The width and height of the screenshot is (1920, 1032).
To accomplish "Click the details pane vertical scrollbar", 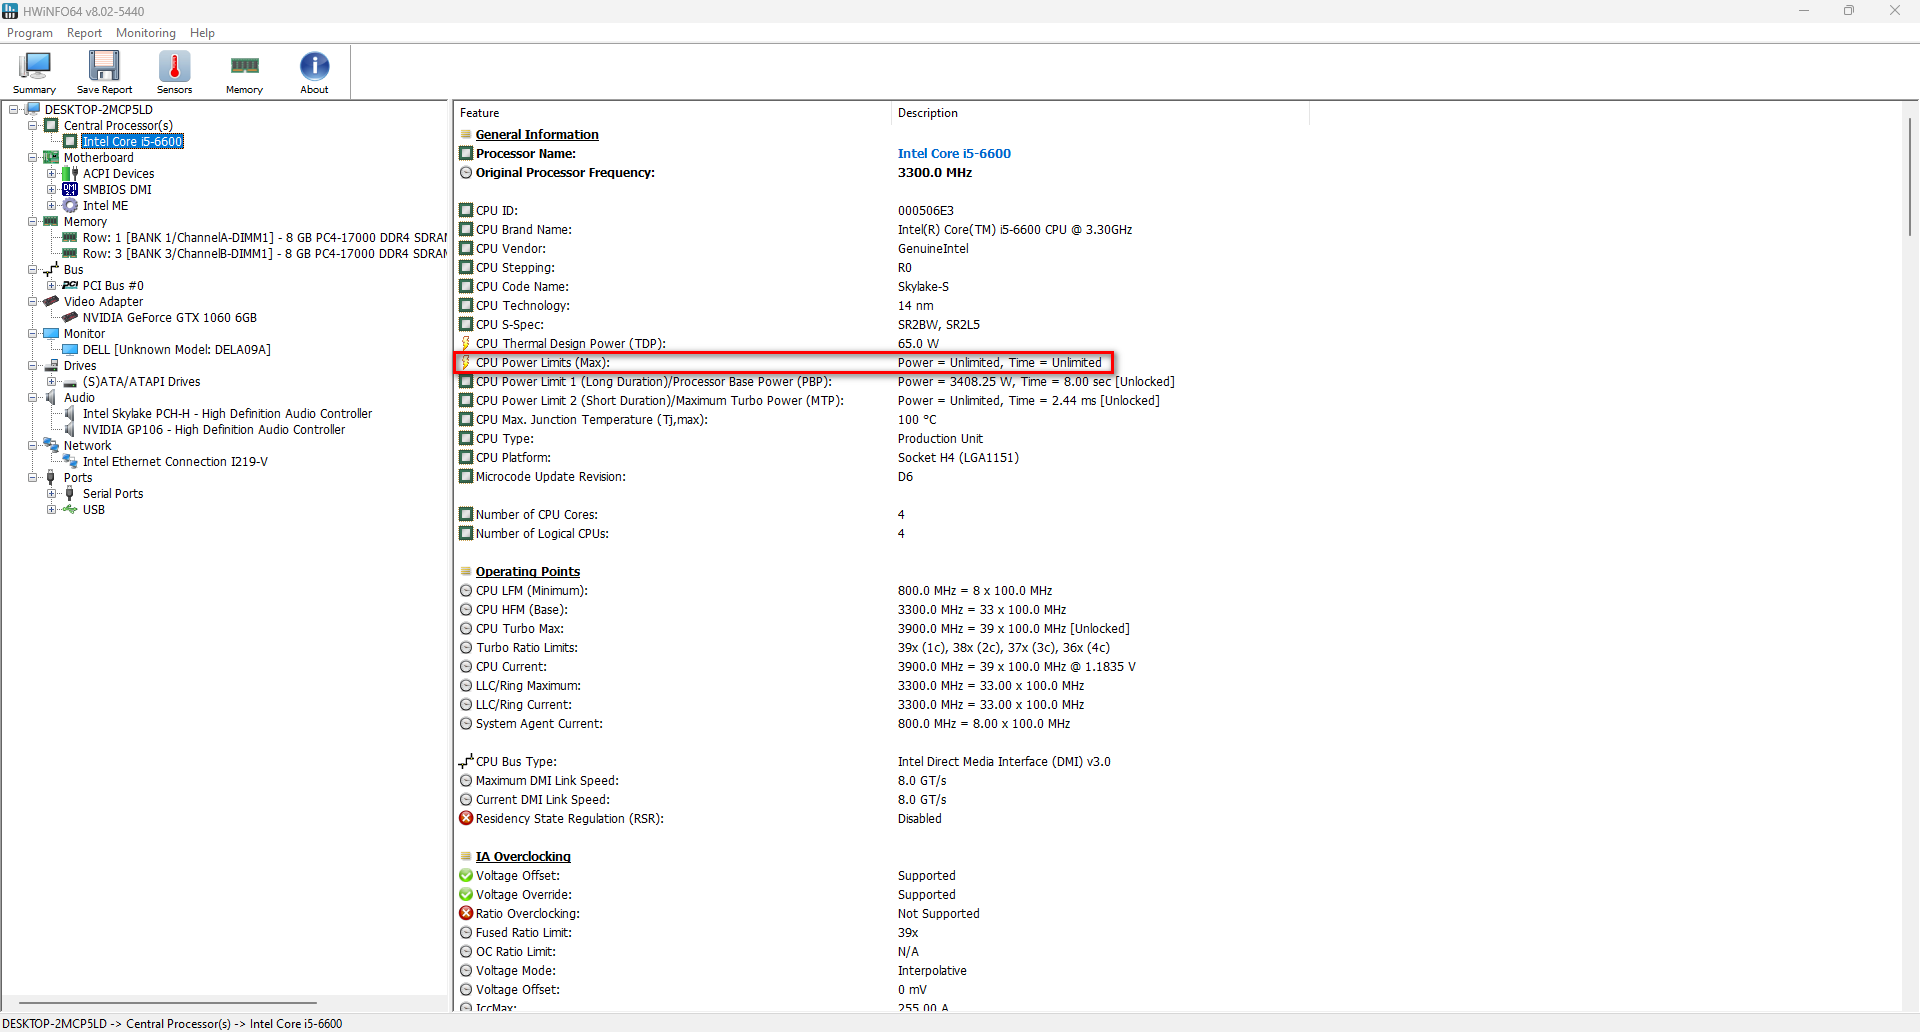I will coord(1909,175).
